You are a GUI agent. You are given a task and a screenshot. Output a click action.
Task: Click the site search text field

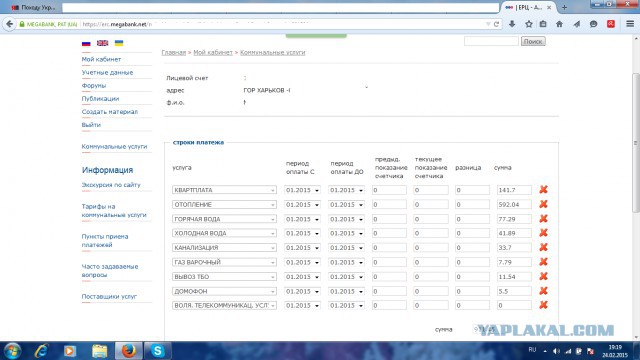pos(491,41)
